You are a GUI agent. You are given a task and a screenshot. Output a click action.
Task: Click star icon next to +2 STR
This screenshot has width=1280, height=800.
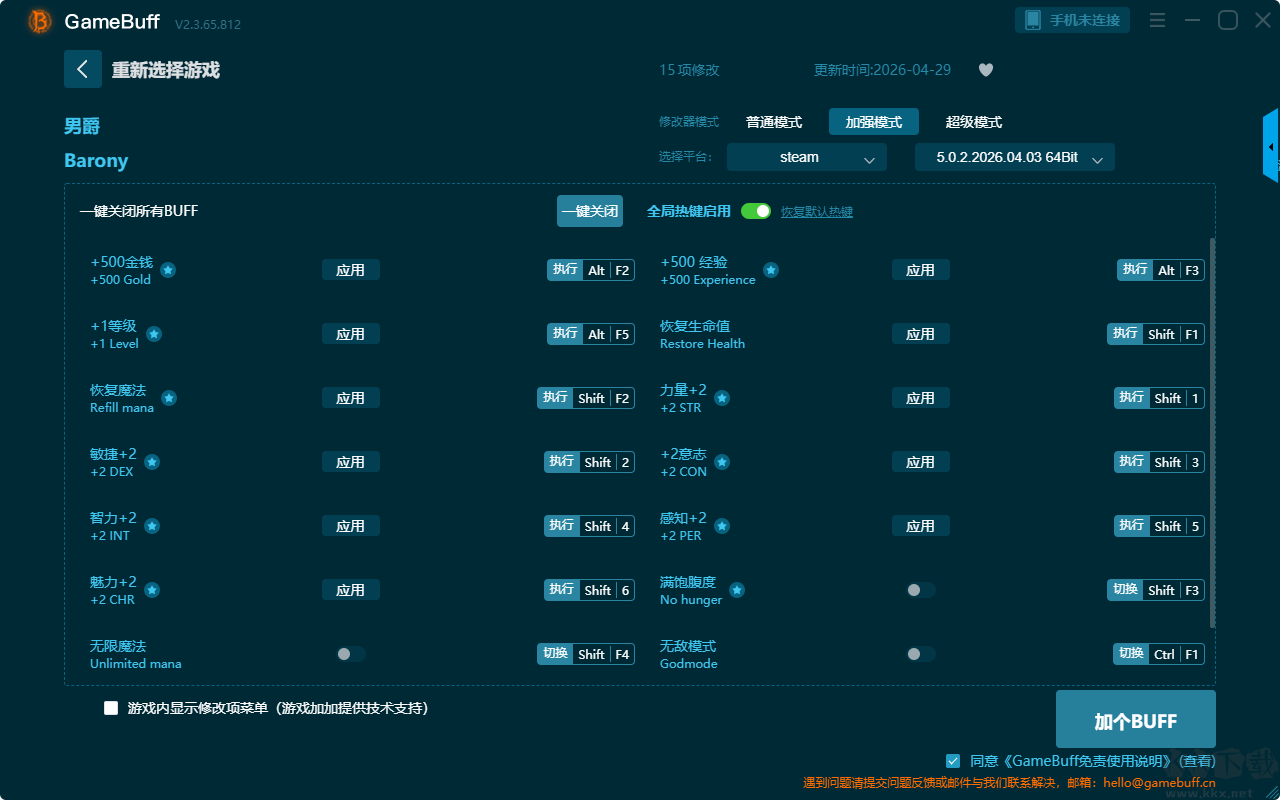[722, 398]
